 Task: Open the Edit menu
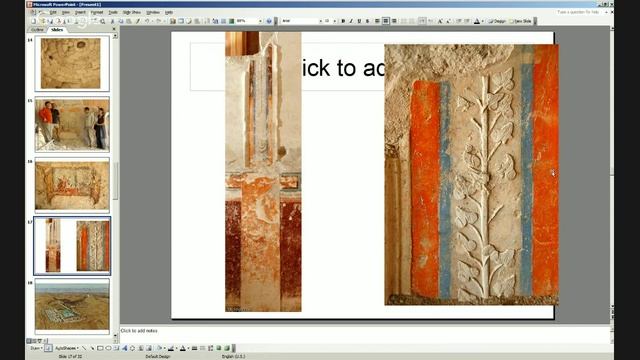point(53,12)
